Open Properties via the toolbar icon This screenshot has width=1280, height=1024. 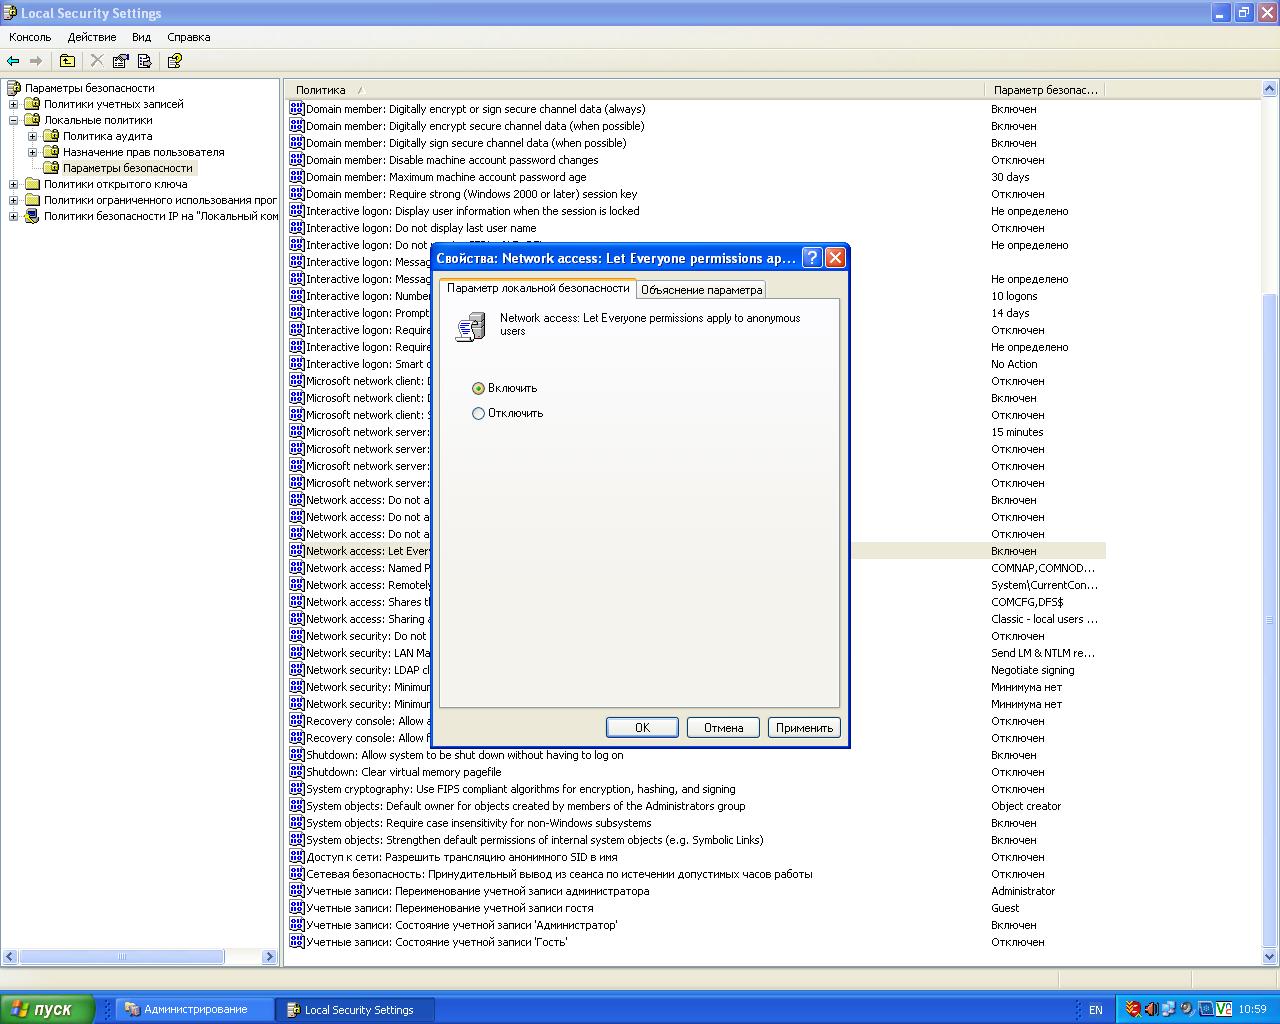coord(121,61)
